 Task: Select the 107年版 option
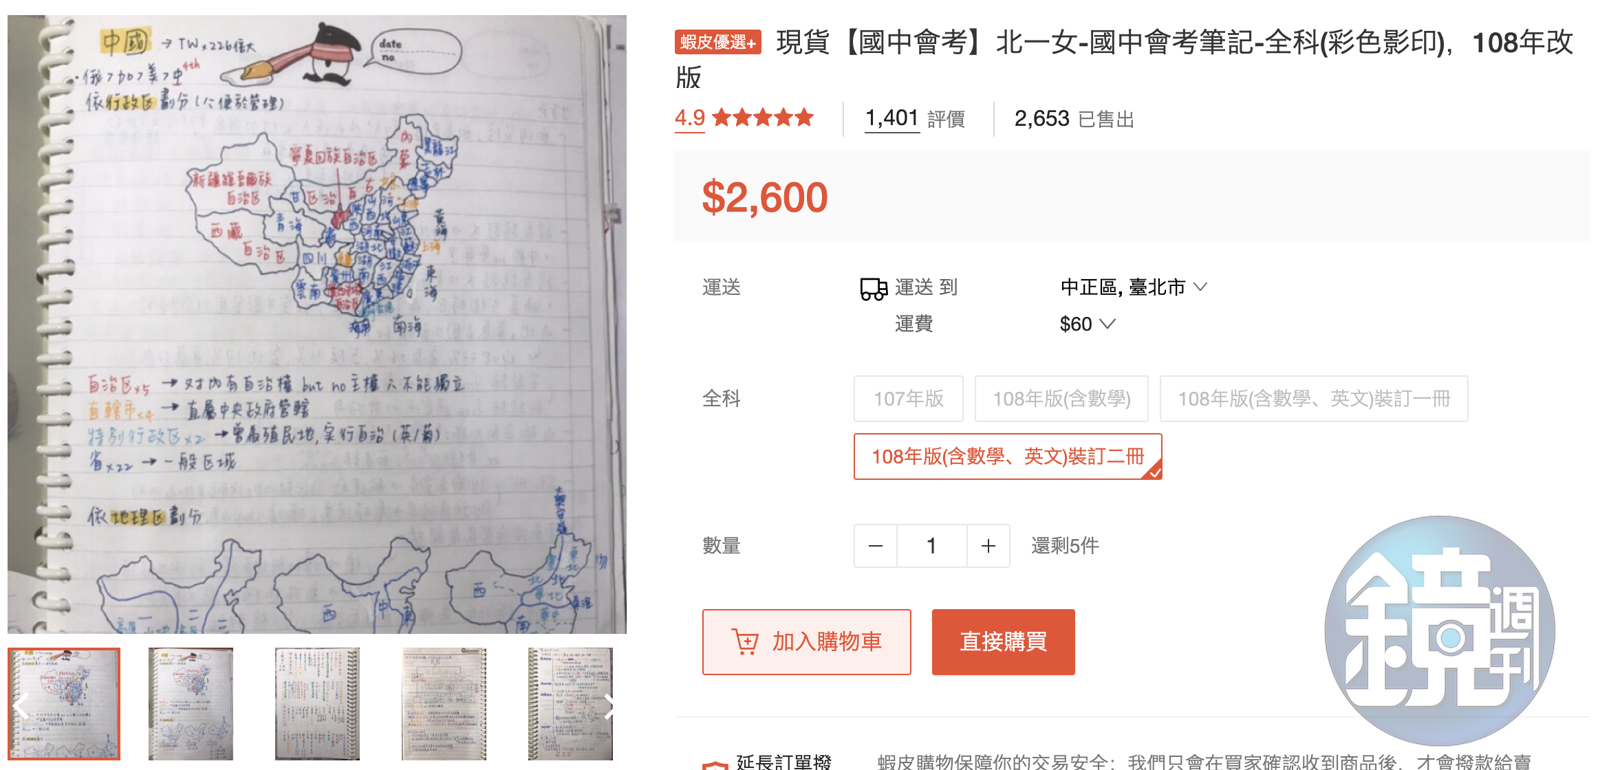(x=908, y=399)
